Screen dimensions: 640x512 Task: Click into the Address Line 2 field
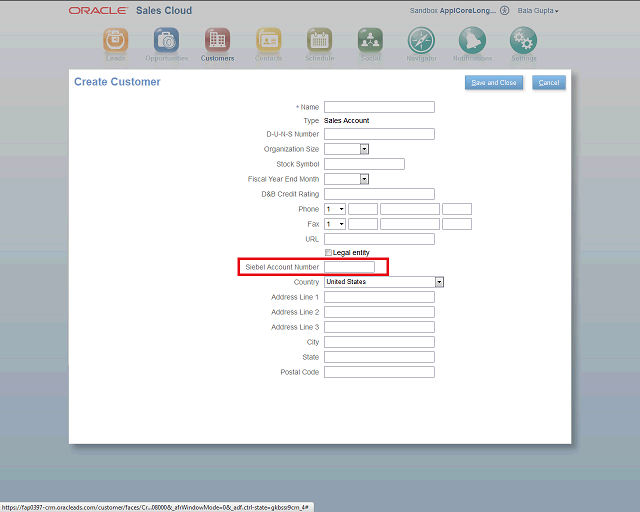pyautogui.click(x=379, y=312)
